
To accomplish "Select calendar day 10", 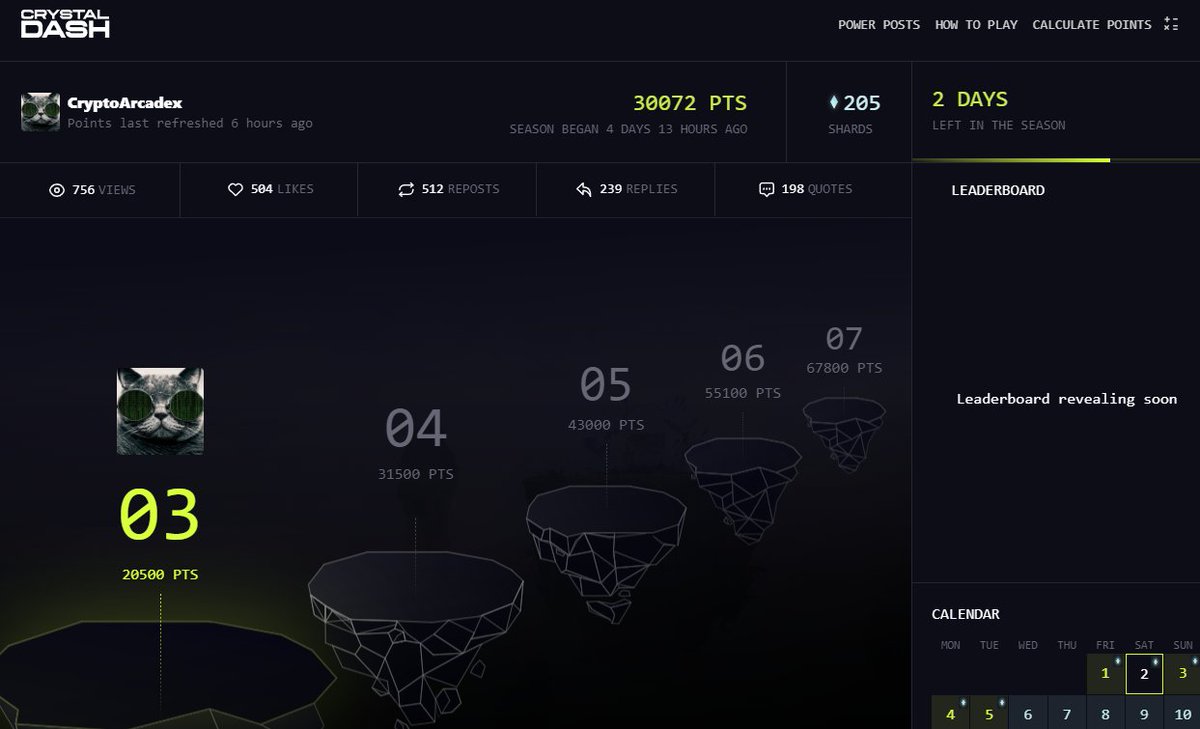I will [1183, 713].
